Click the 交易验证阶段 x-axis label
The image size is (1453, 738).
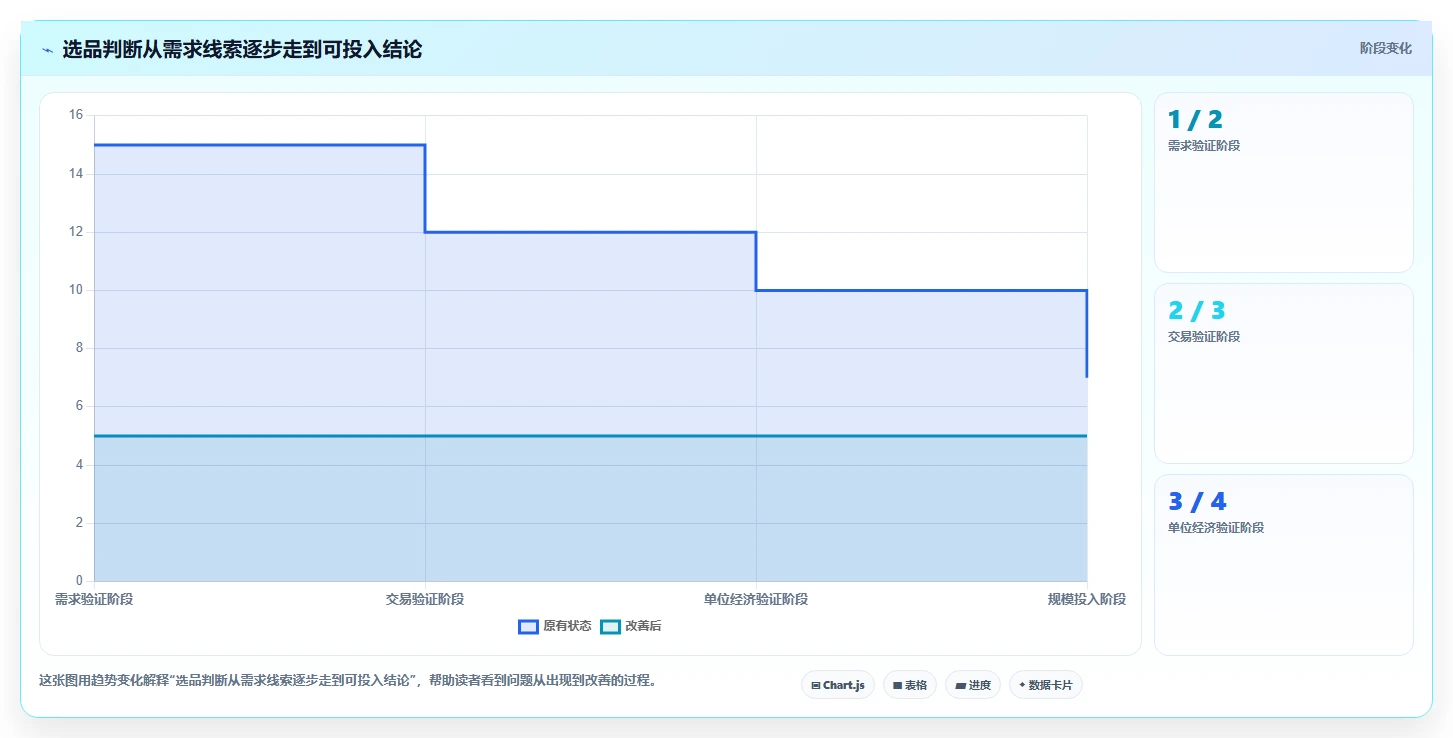pos(425,599)
